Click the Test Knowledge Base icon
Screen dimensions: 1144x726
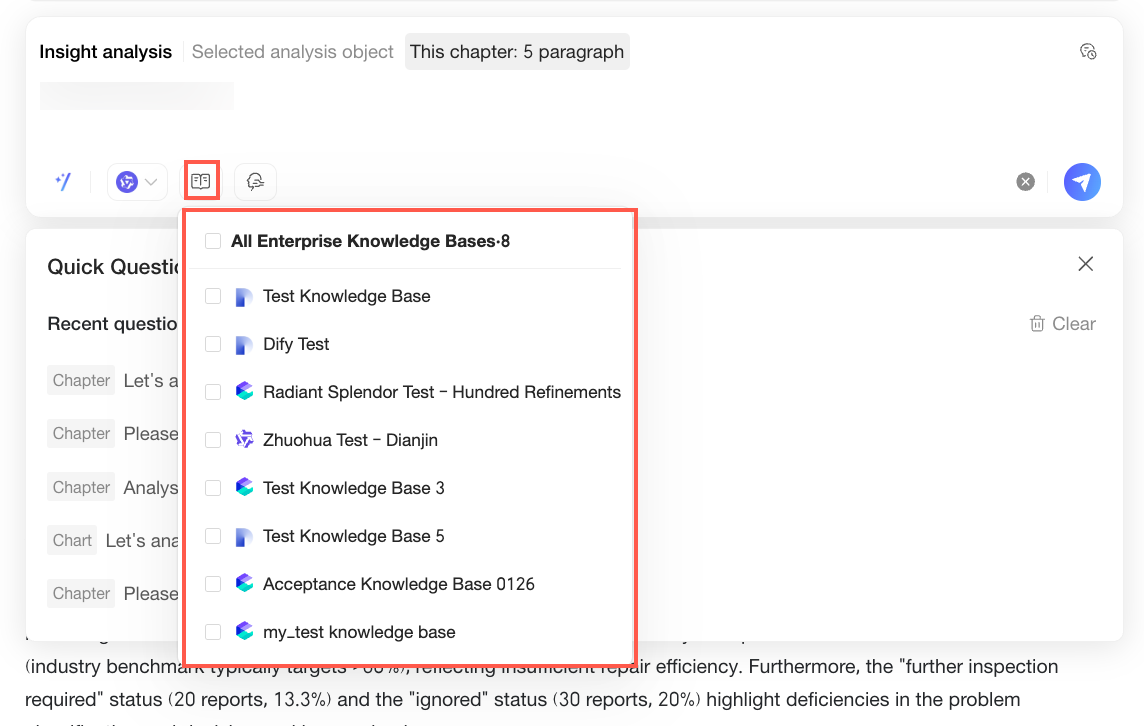[x=244, y=296]
